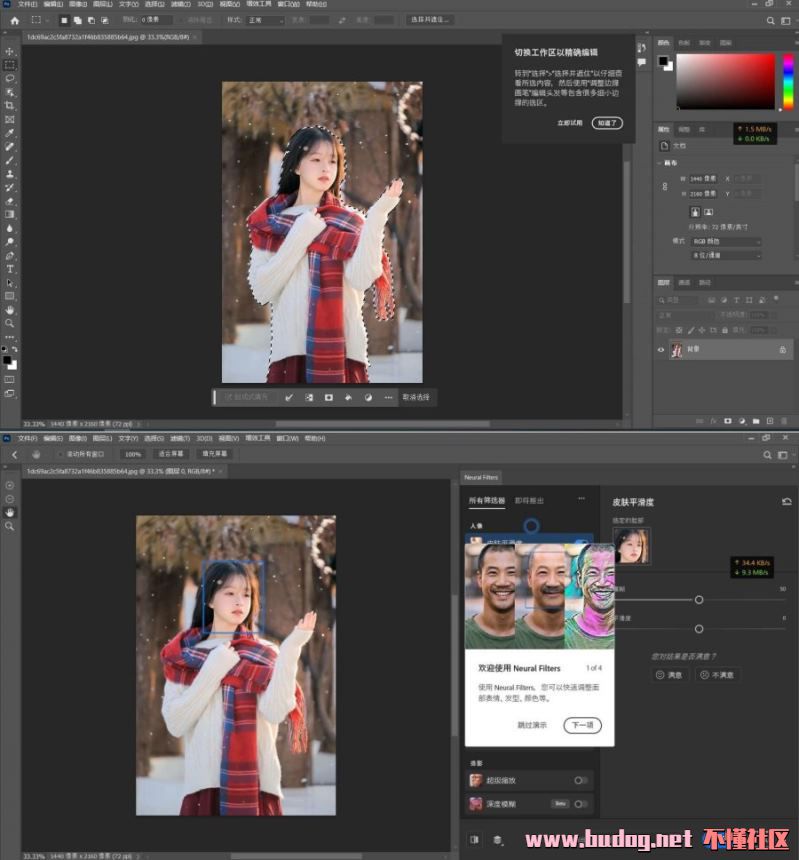Select portrait canvas orientation button
The image size is (799, 860).
695,212
